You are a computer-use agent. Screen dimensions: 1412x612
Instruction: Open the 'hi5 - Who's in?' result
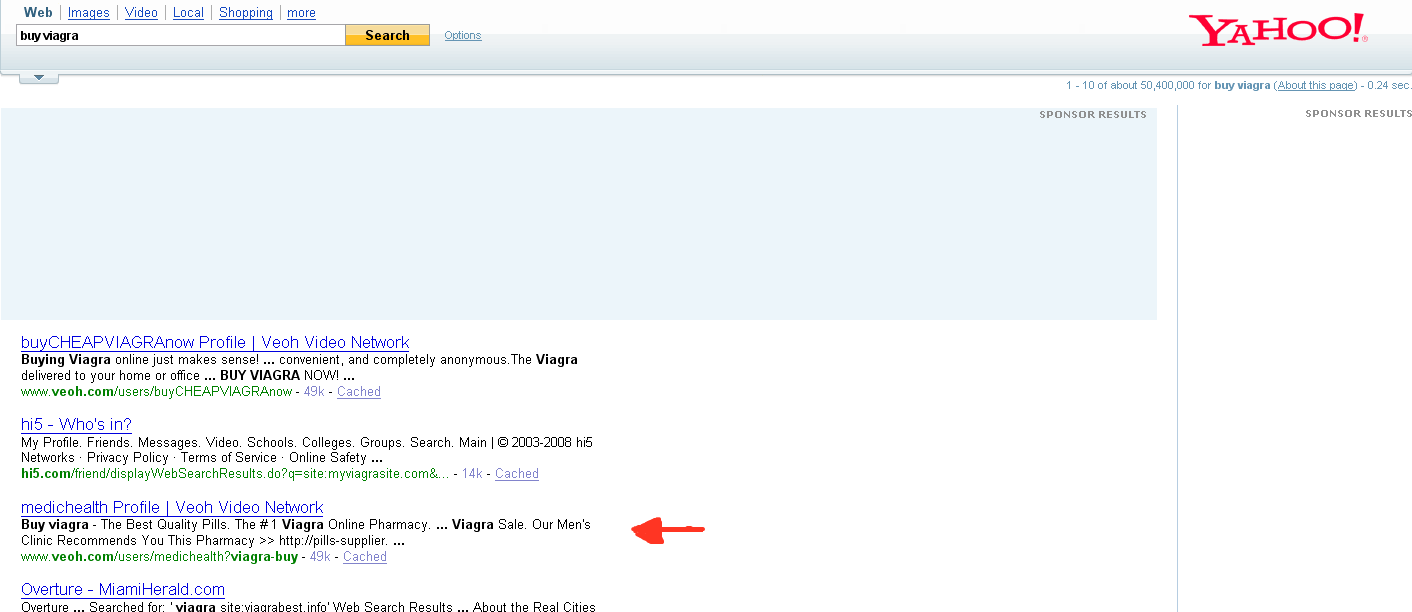click(x=76, y=424)
